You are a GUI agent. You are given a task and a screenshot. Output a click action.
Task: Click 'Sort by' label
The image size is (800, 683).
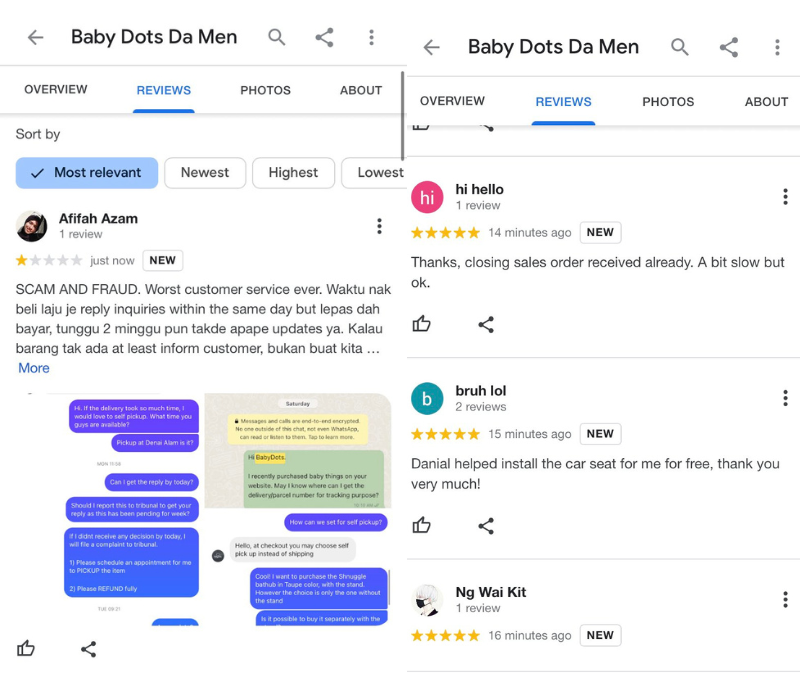coord(38,134)
